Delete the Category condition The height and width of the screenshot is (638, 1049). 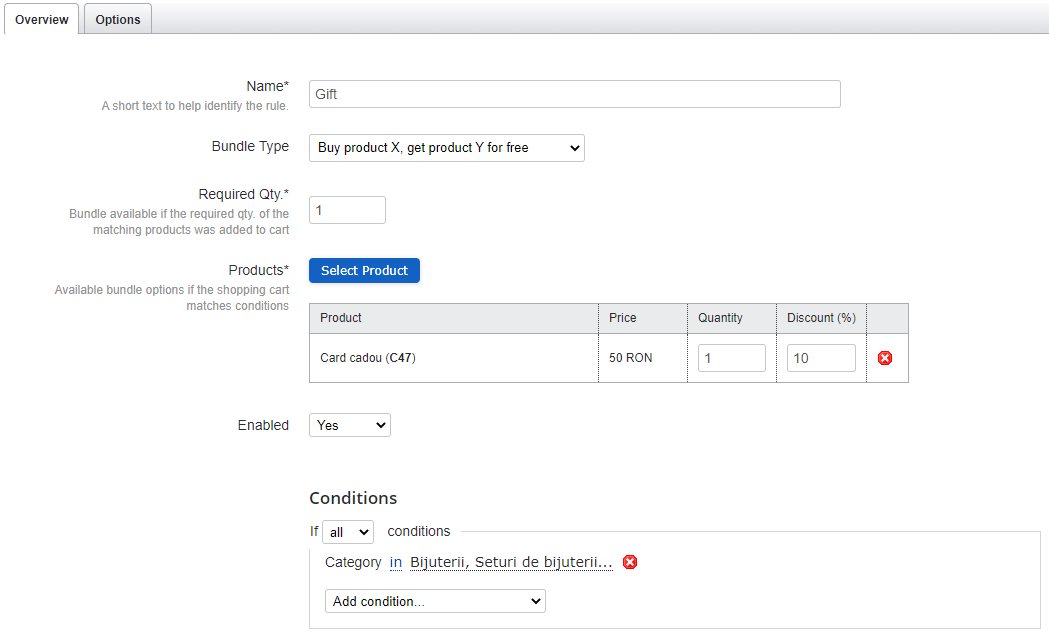(x=630, y=562)
